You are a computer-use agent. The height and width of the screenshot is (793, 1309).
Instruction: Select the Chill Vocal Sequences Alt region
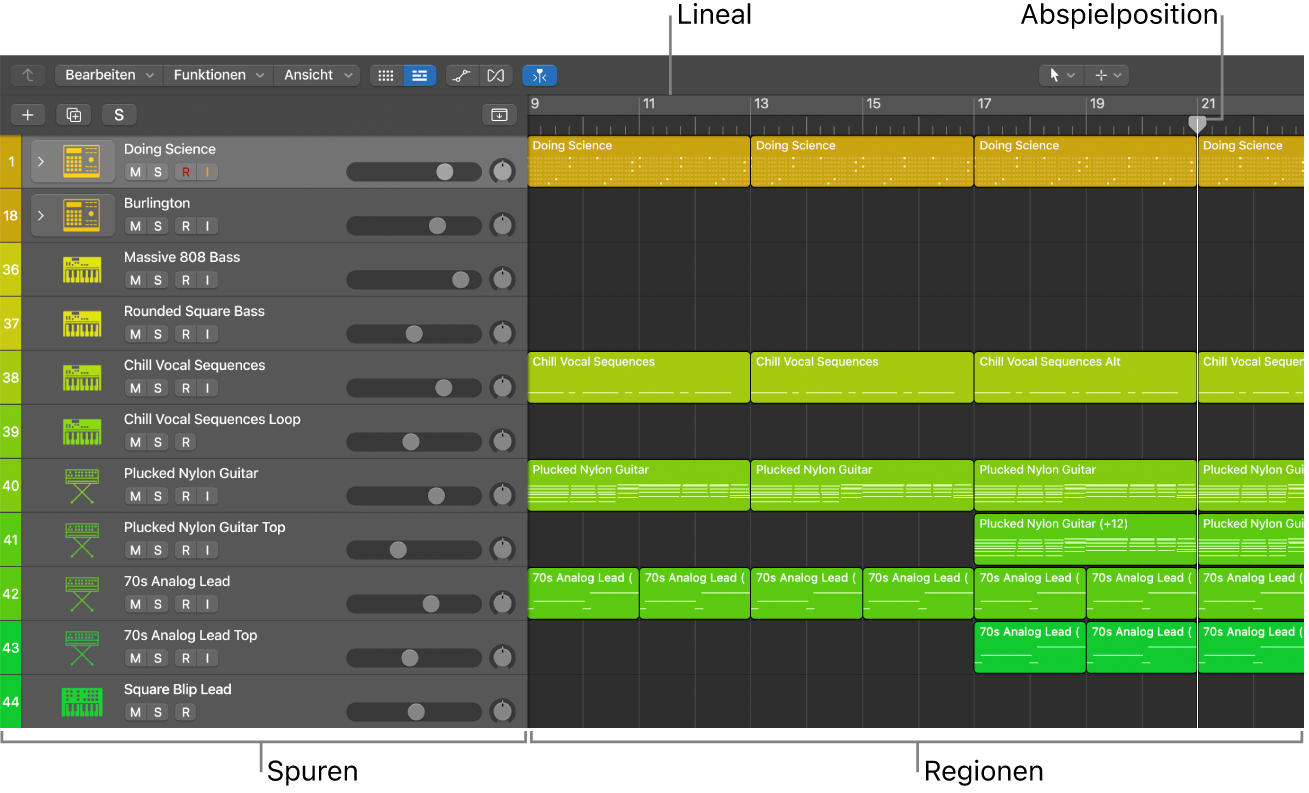[x=1084, y=378]
